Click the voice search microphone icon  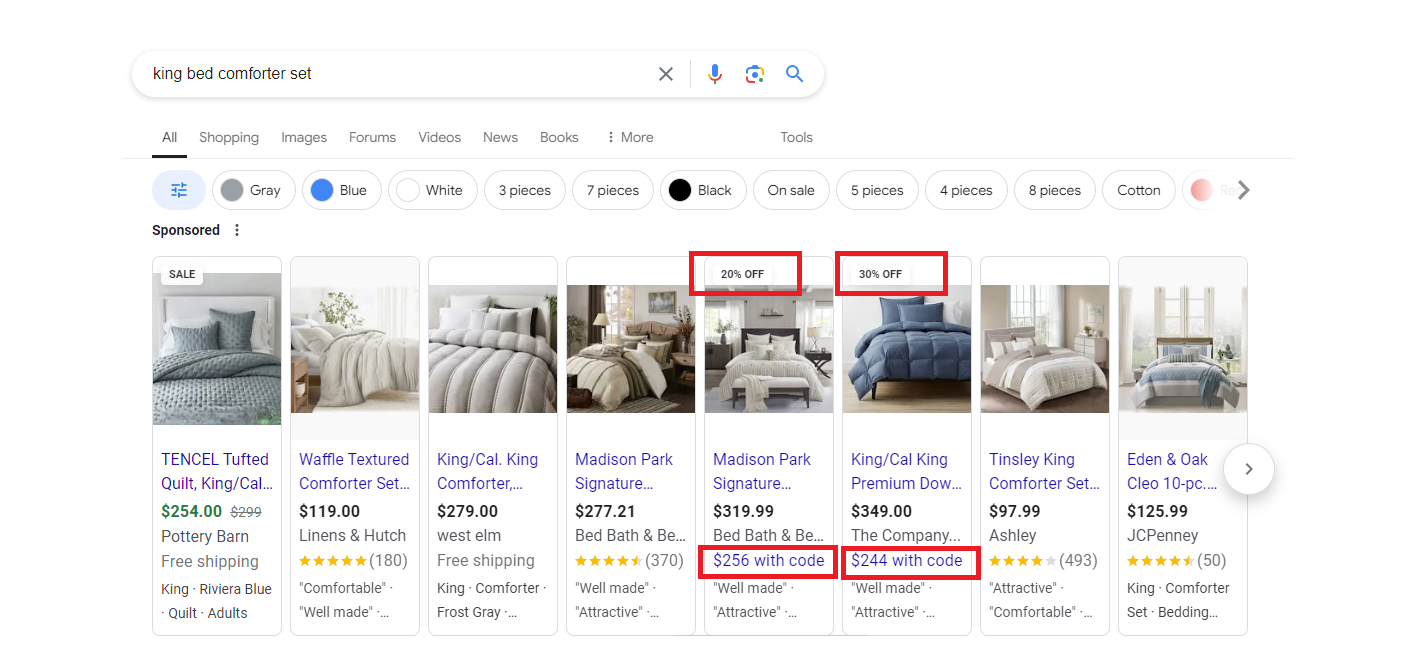[715, 73]
